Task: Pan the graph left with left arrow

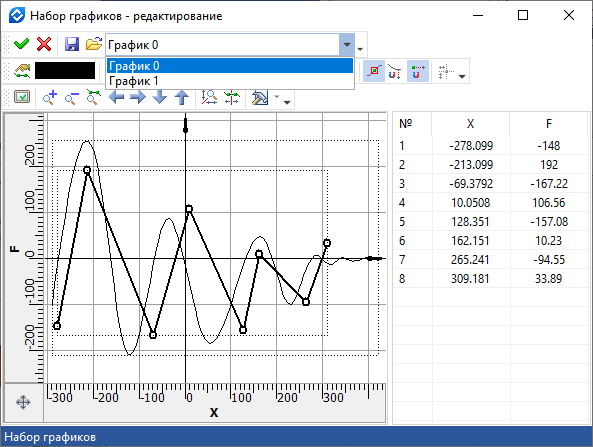Action: (x=116, y=97)
